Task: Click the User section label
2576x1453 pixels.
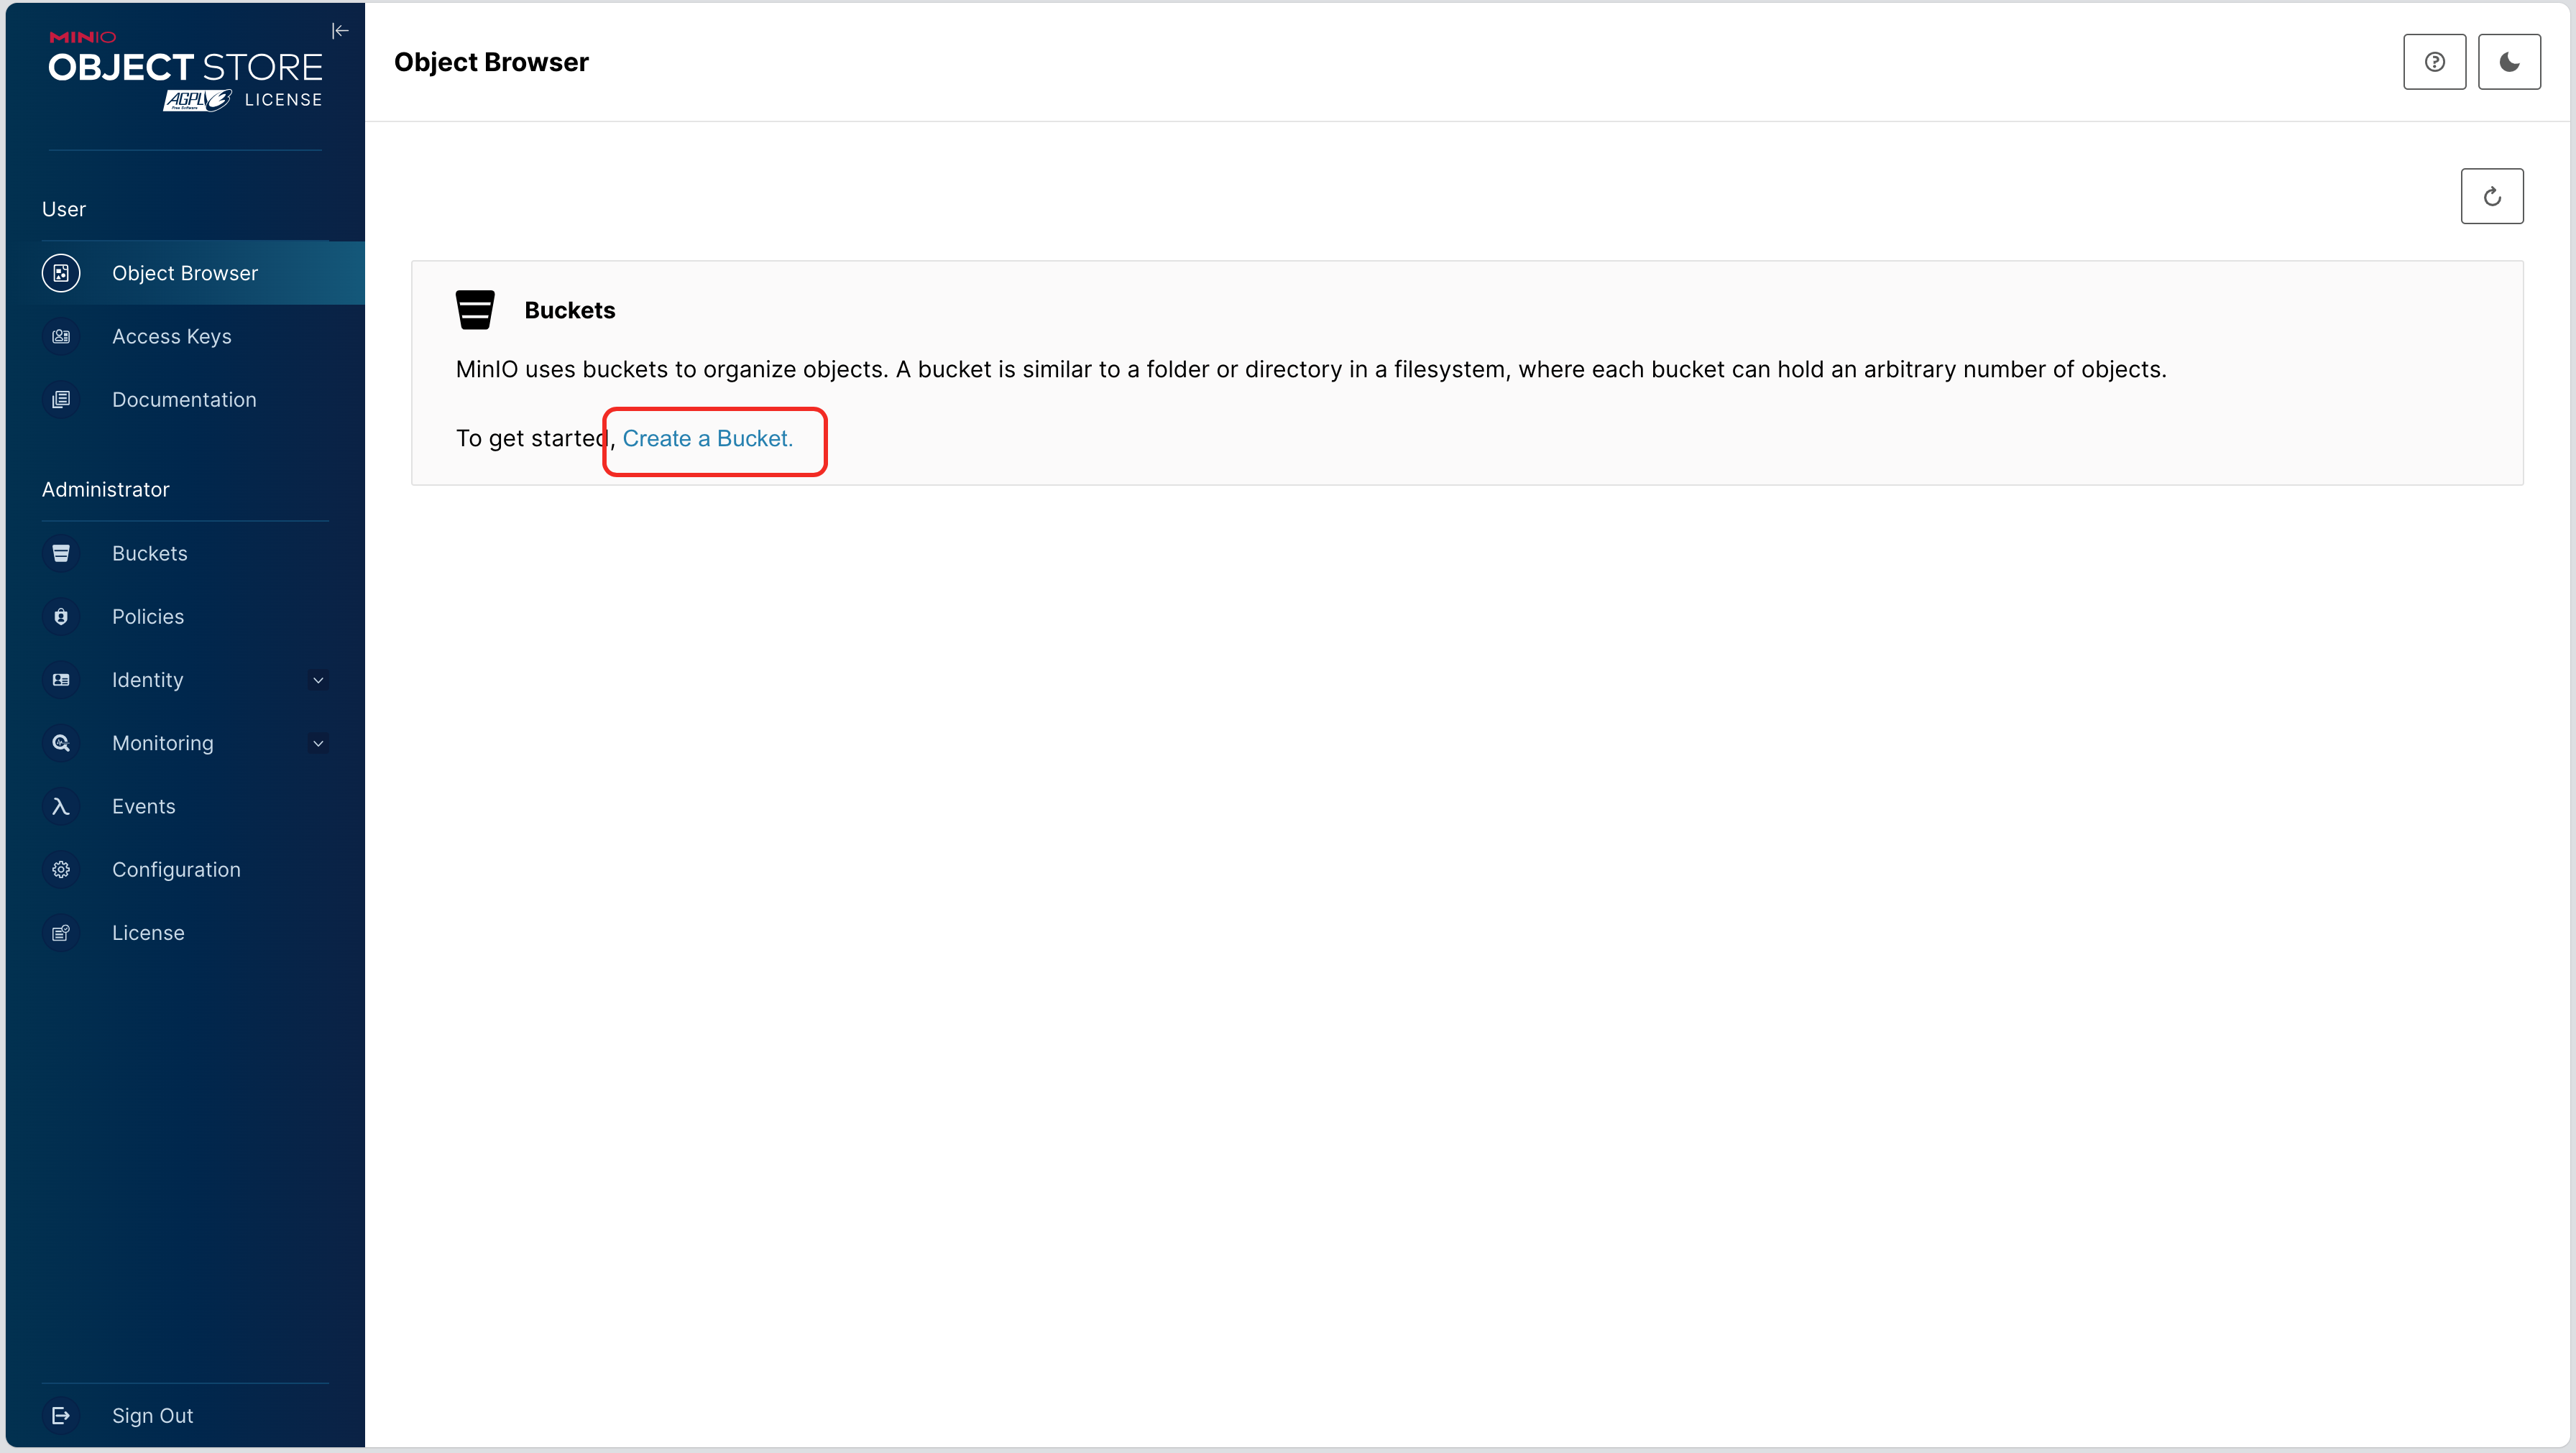Action: [x=64, y=209]
